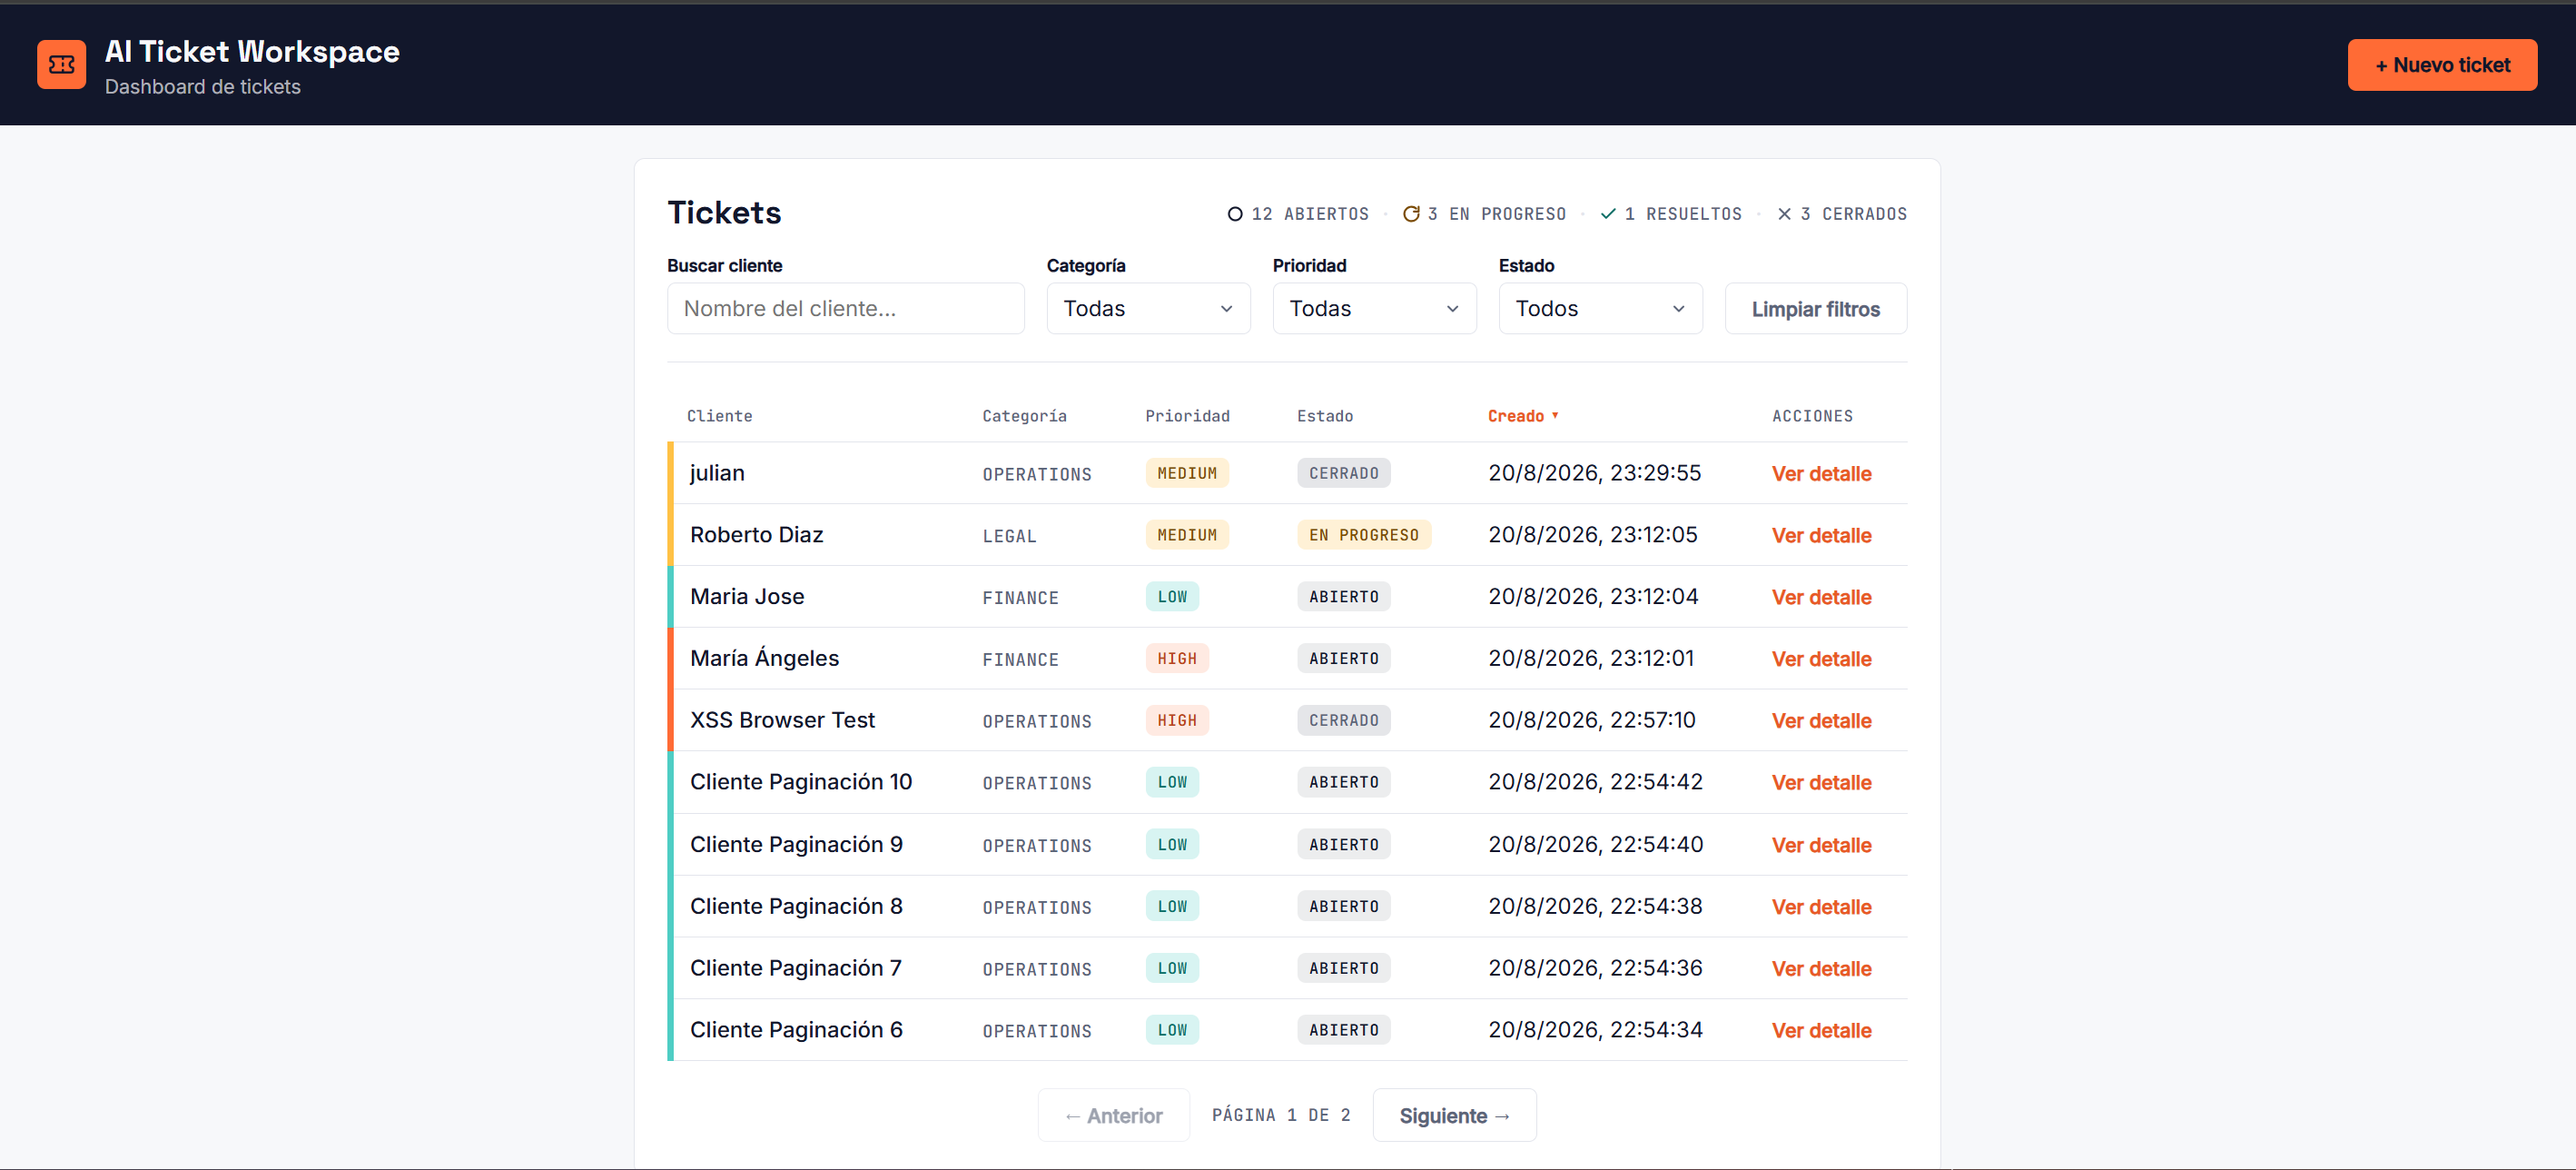
Task: Click the MEDIUM badge in julian's row
Action: click(1187, 473)
